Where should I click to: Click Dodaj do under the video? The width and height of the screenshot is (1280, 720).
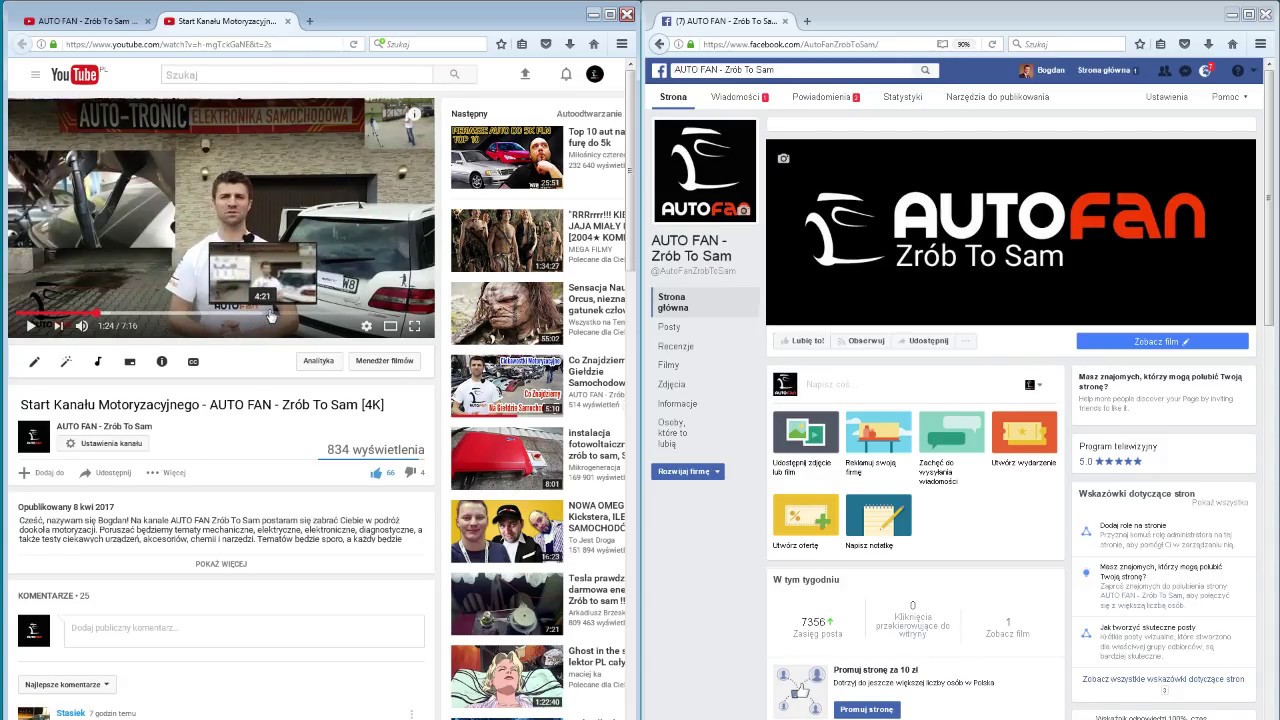coord(41,473)
